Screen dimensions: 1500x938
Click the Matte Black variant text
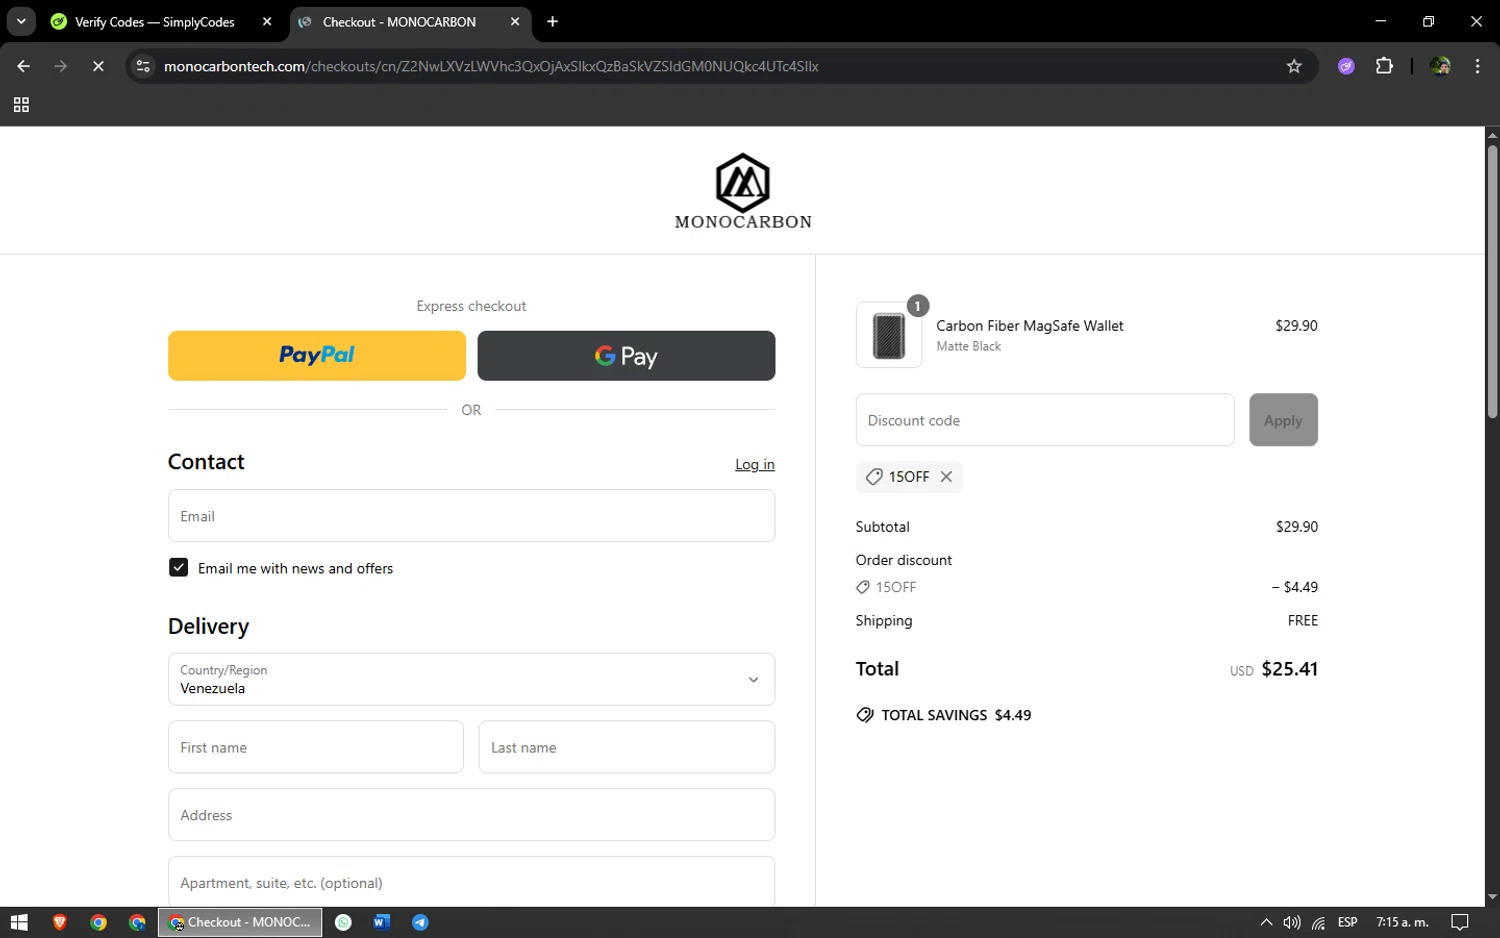pos(968,346)
